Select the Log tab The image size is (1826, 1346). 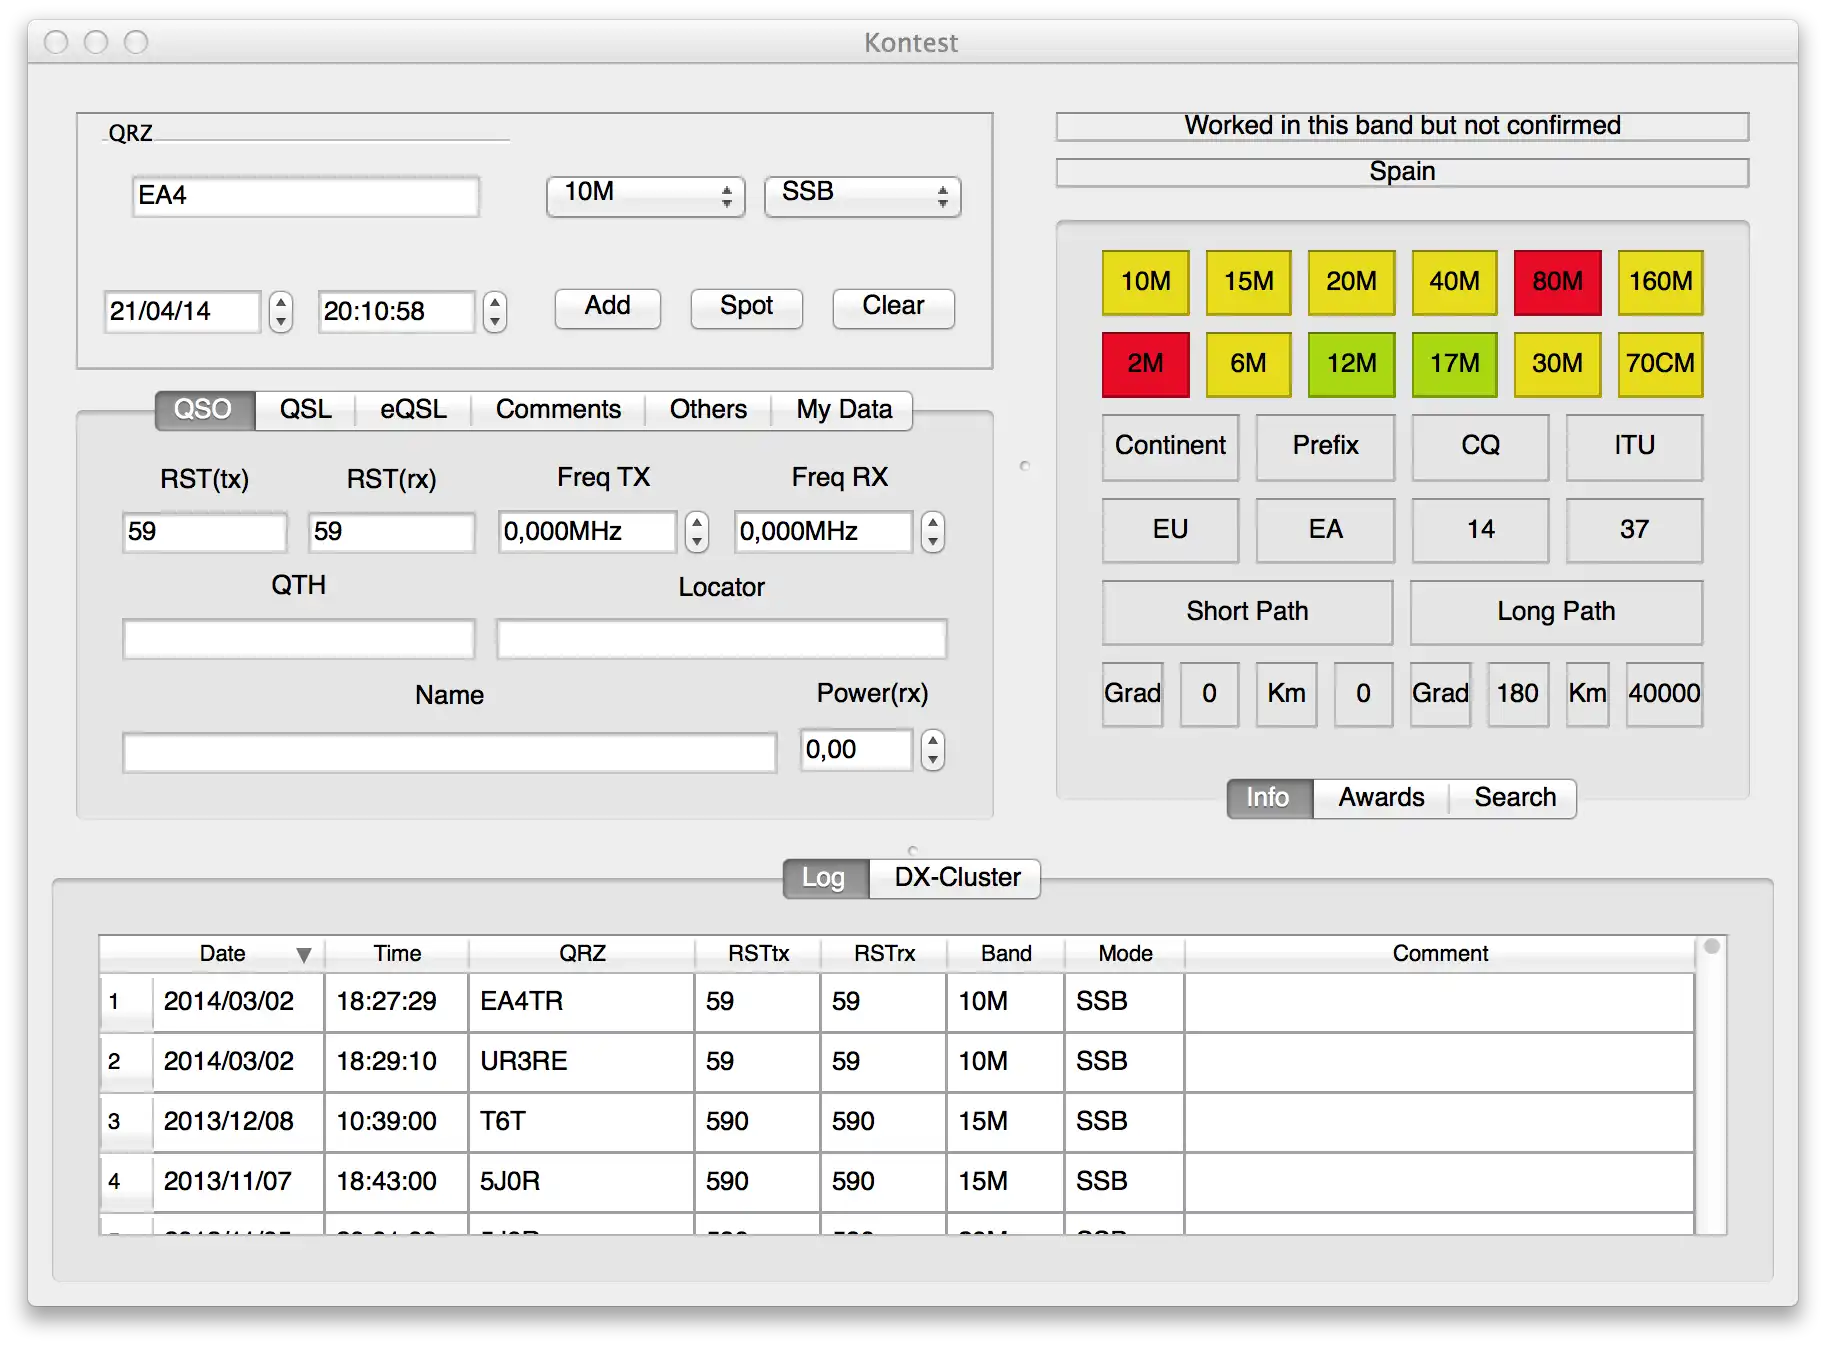[826, 878]
